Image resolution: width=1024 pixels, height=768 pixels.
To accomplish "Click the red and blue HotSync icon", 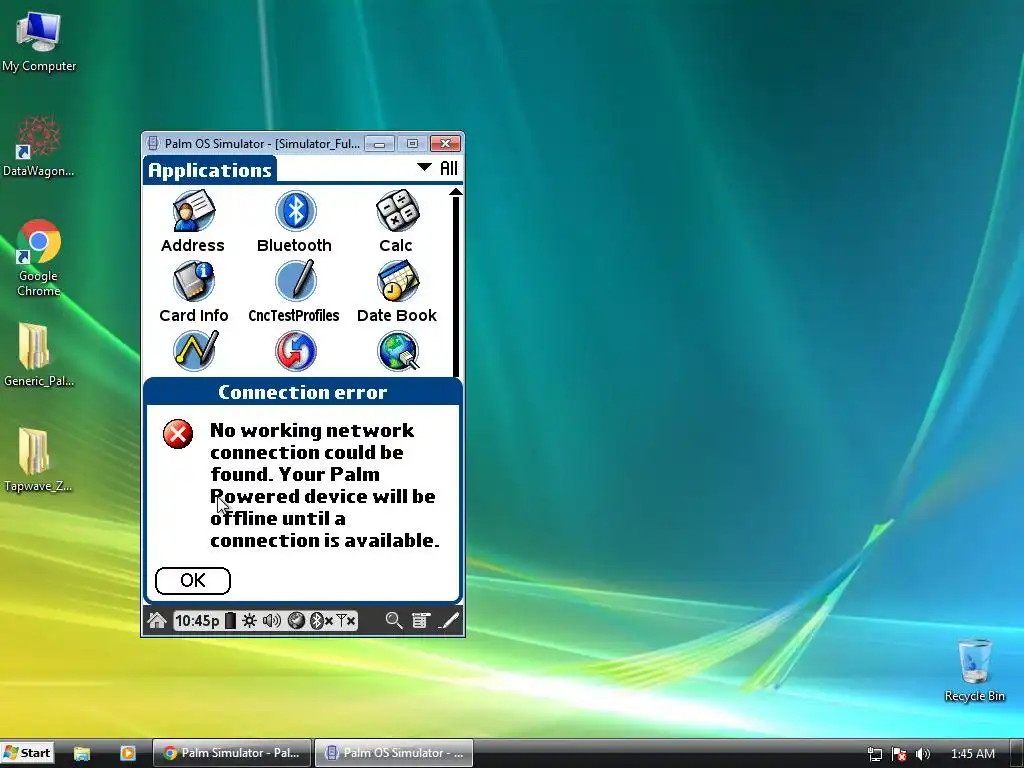I will tap(295, 351).
